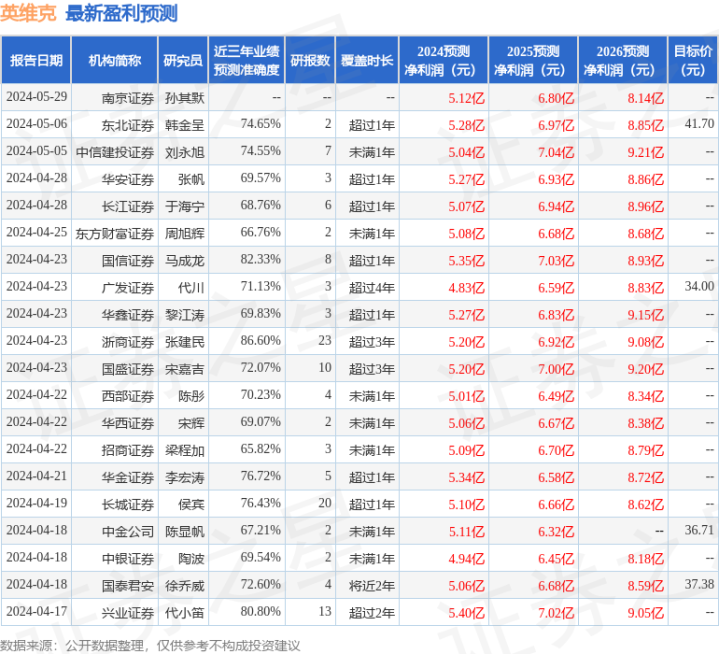This screenshot has height=654, width=719.
Task: Click target price 34.00
Action: pyautogui.click(x=699, y=286)
